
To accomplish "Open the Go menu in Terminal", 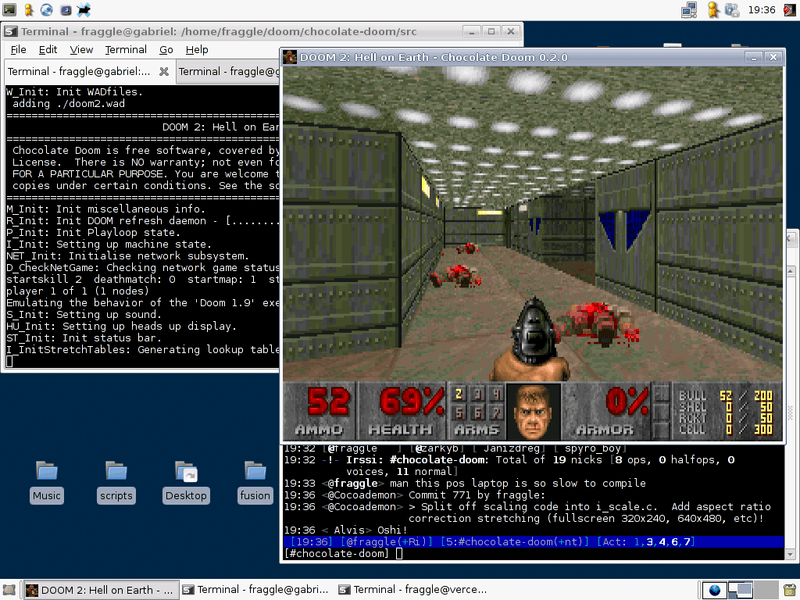I will pos(166,49).
